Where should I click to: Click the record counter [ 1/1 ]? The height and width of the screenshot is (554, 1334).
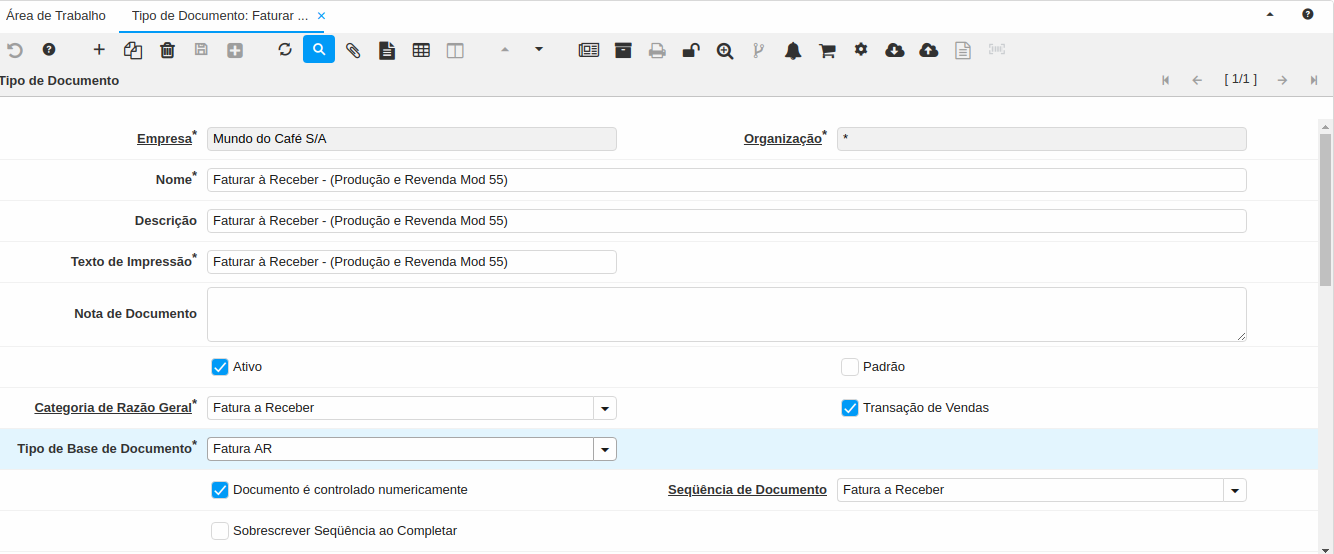pos(1240,79)
